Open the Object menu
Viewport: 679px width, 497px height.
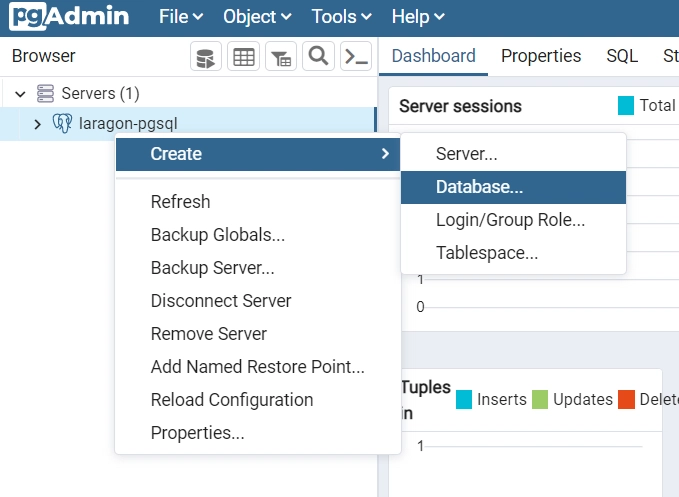coord(257,17)
